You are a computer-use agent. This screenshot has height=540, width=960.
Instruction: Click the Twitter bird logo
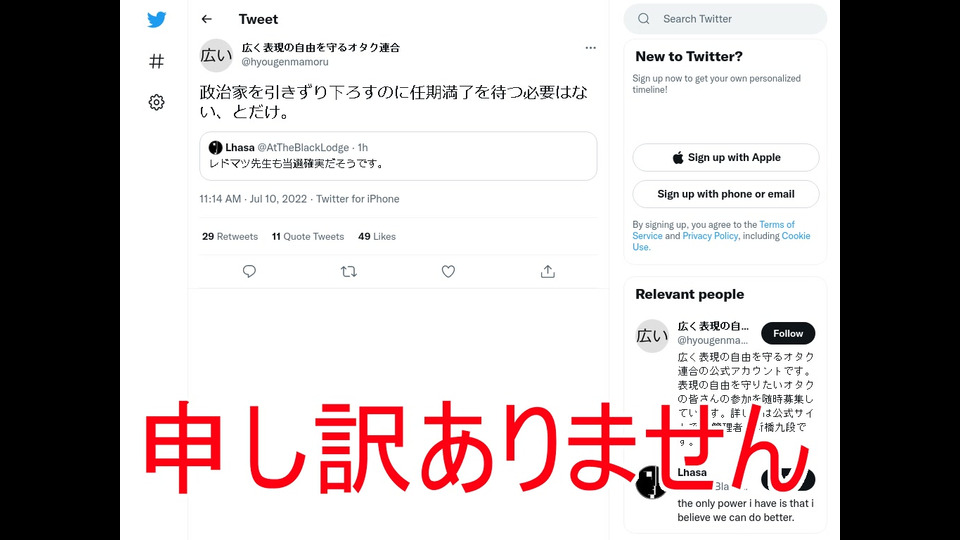[157, 20]
